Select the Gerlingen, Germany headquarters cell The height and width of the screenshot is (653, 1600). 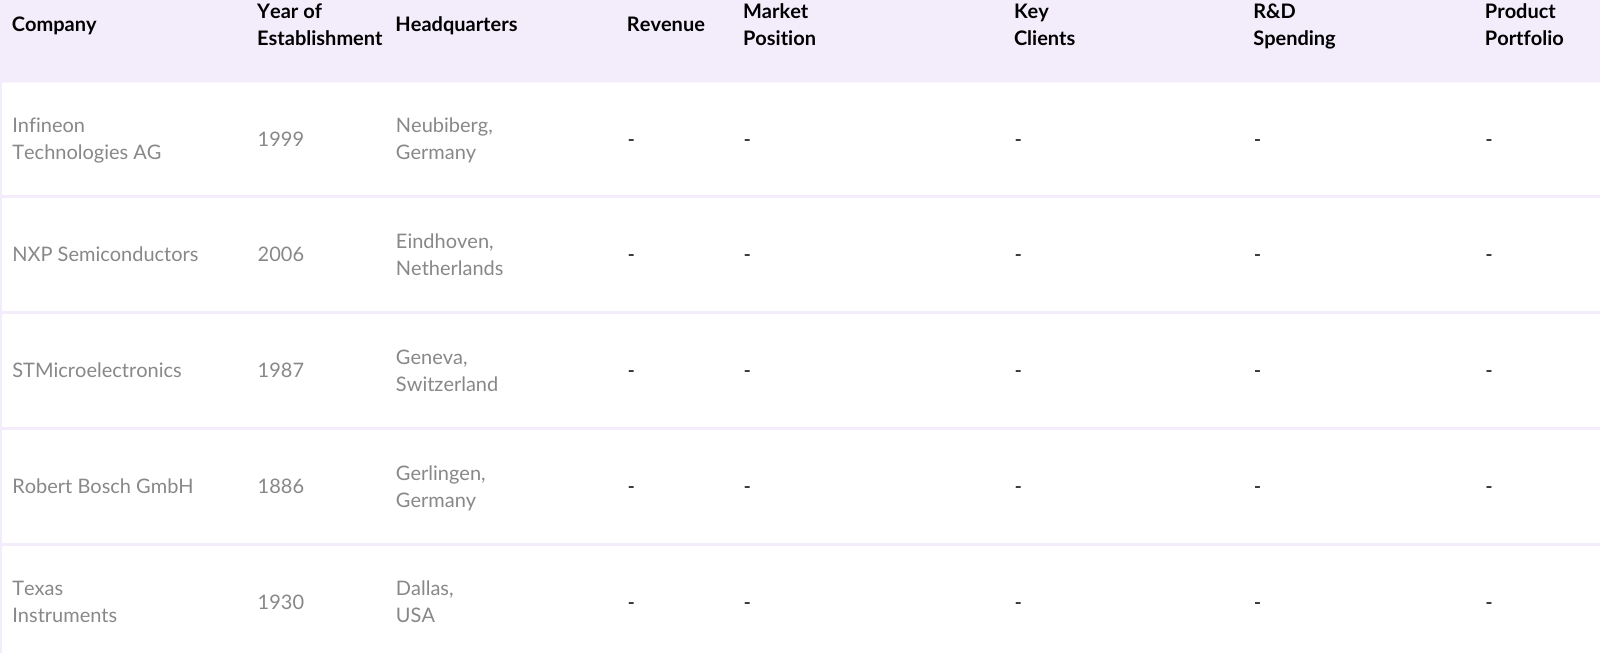click(x=440, y=487)
